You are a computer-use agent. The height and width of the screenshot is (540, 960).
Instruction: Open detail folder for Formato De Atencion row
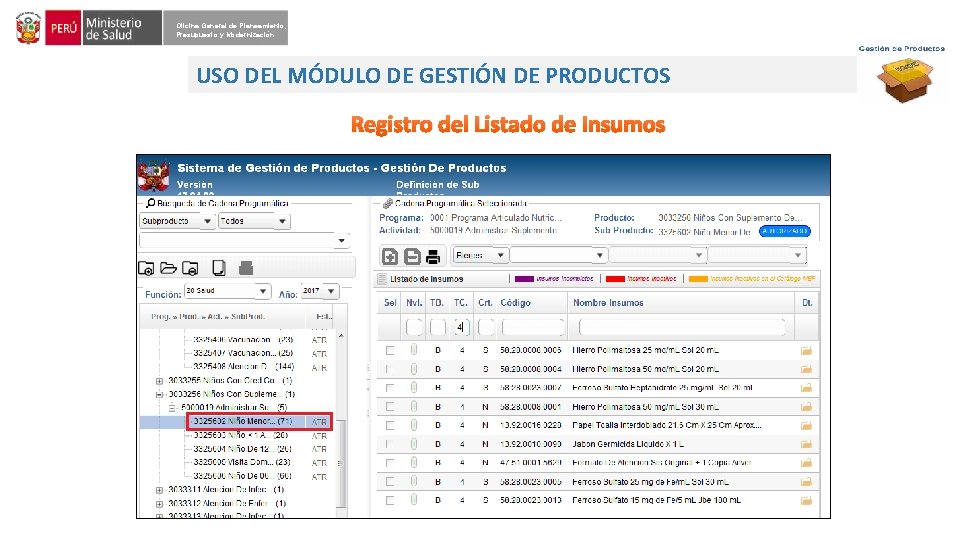806,463
